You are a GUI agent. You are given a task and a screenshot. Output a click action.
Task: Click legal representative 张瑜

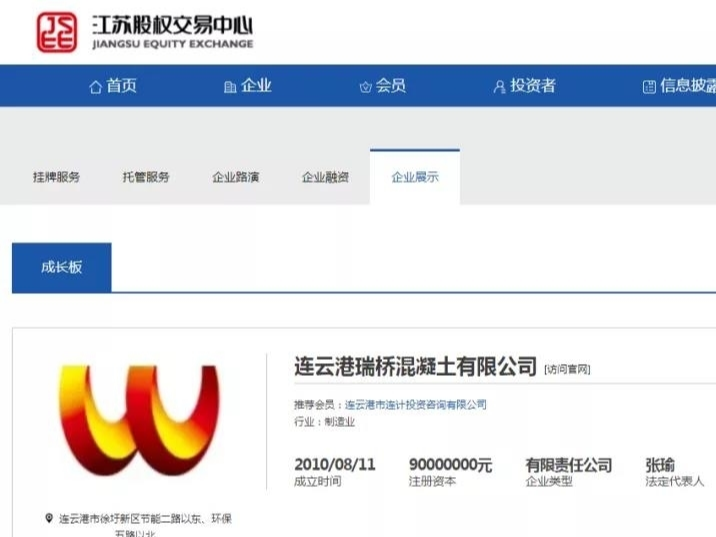660,465
